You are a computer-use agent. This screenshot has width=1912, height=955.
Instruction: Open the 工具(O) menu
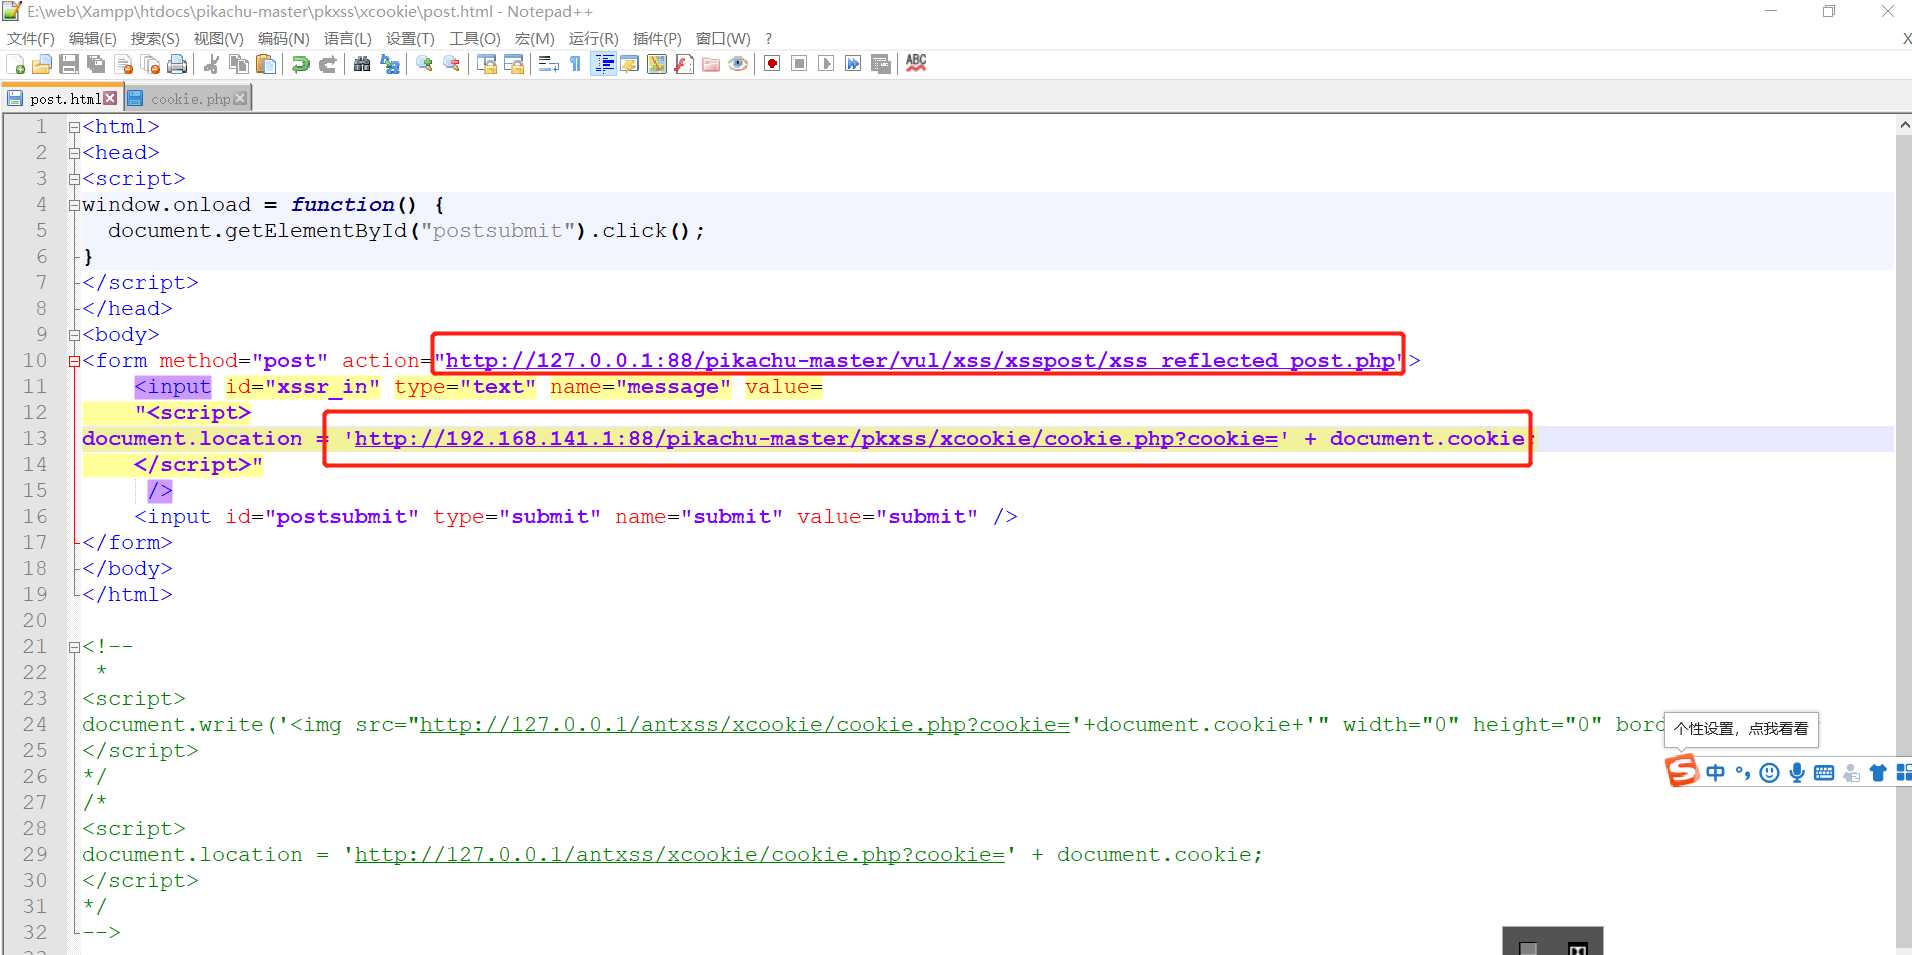pos(474,38)
